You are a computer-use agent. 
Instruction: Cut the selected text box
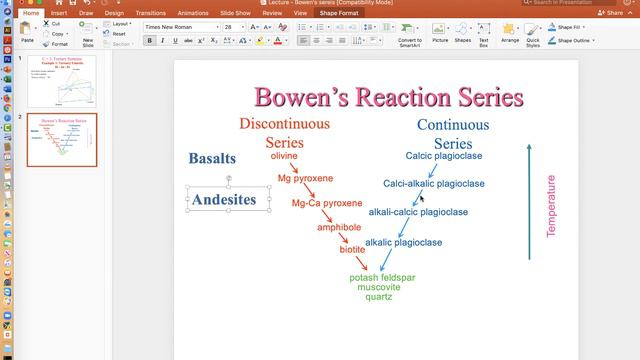coord(52,24)
